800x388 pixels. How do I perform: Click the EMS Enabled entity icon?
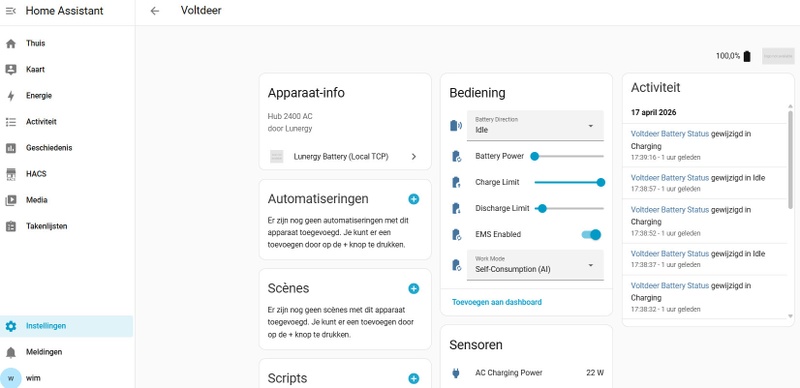coord(456,234)
